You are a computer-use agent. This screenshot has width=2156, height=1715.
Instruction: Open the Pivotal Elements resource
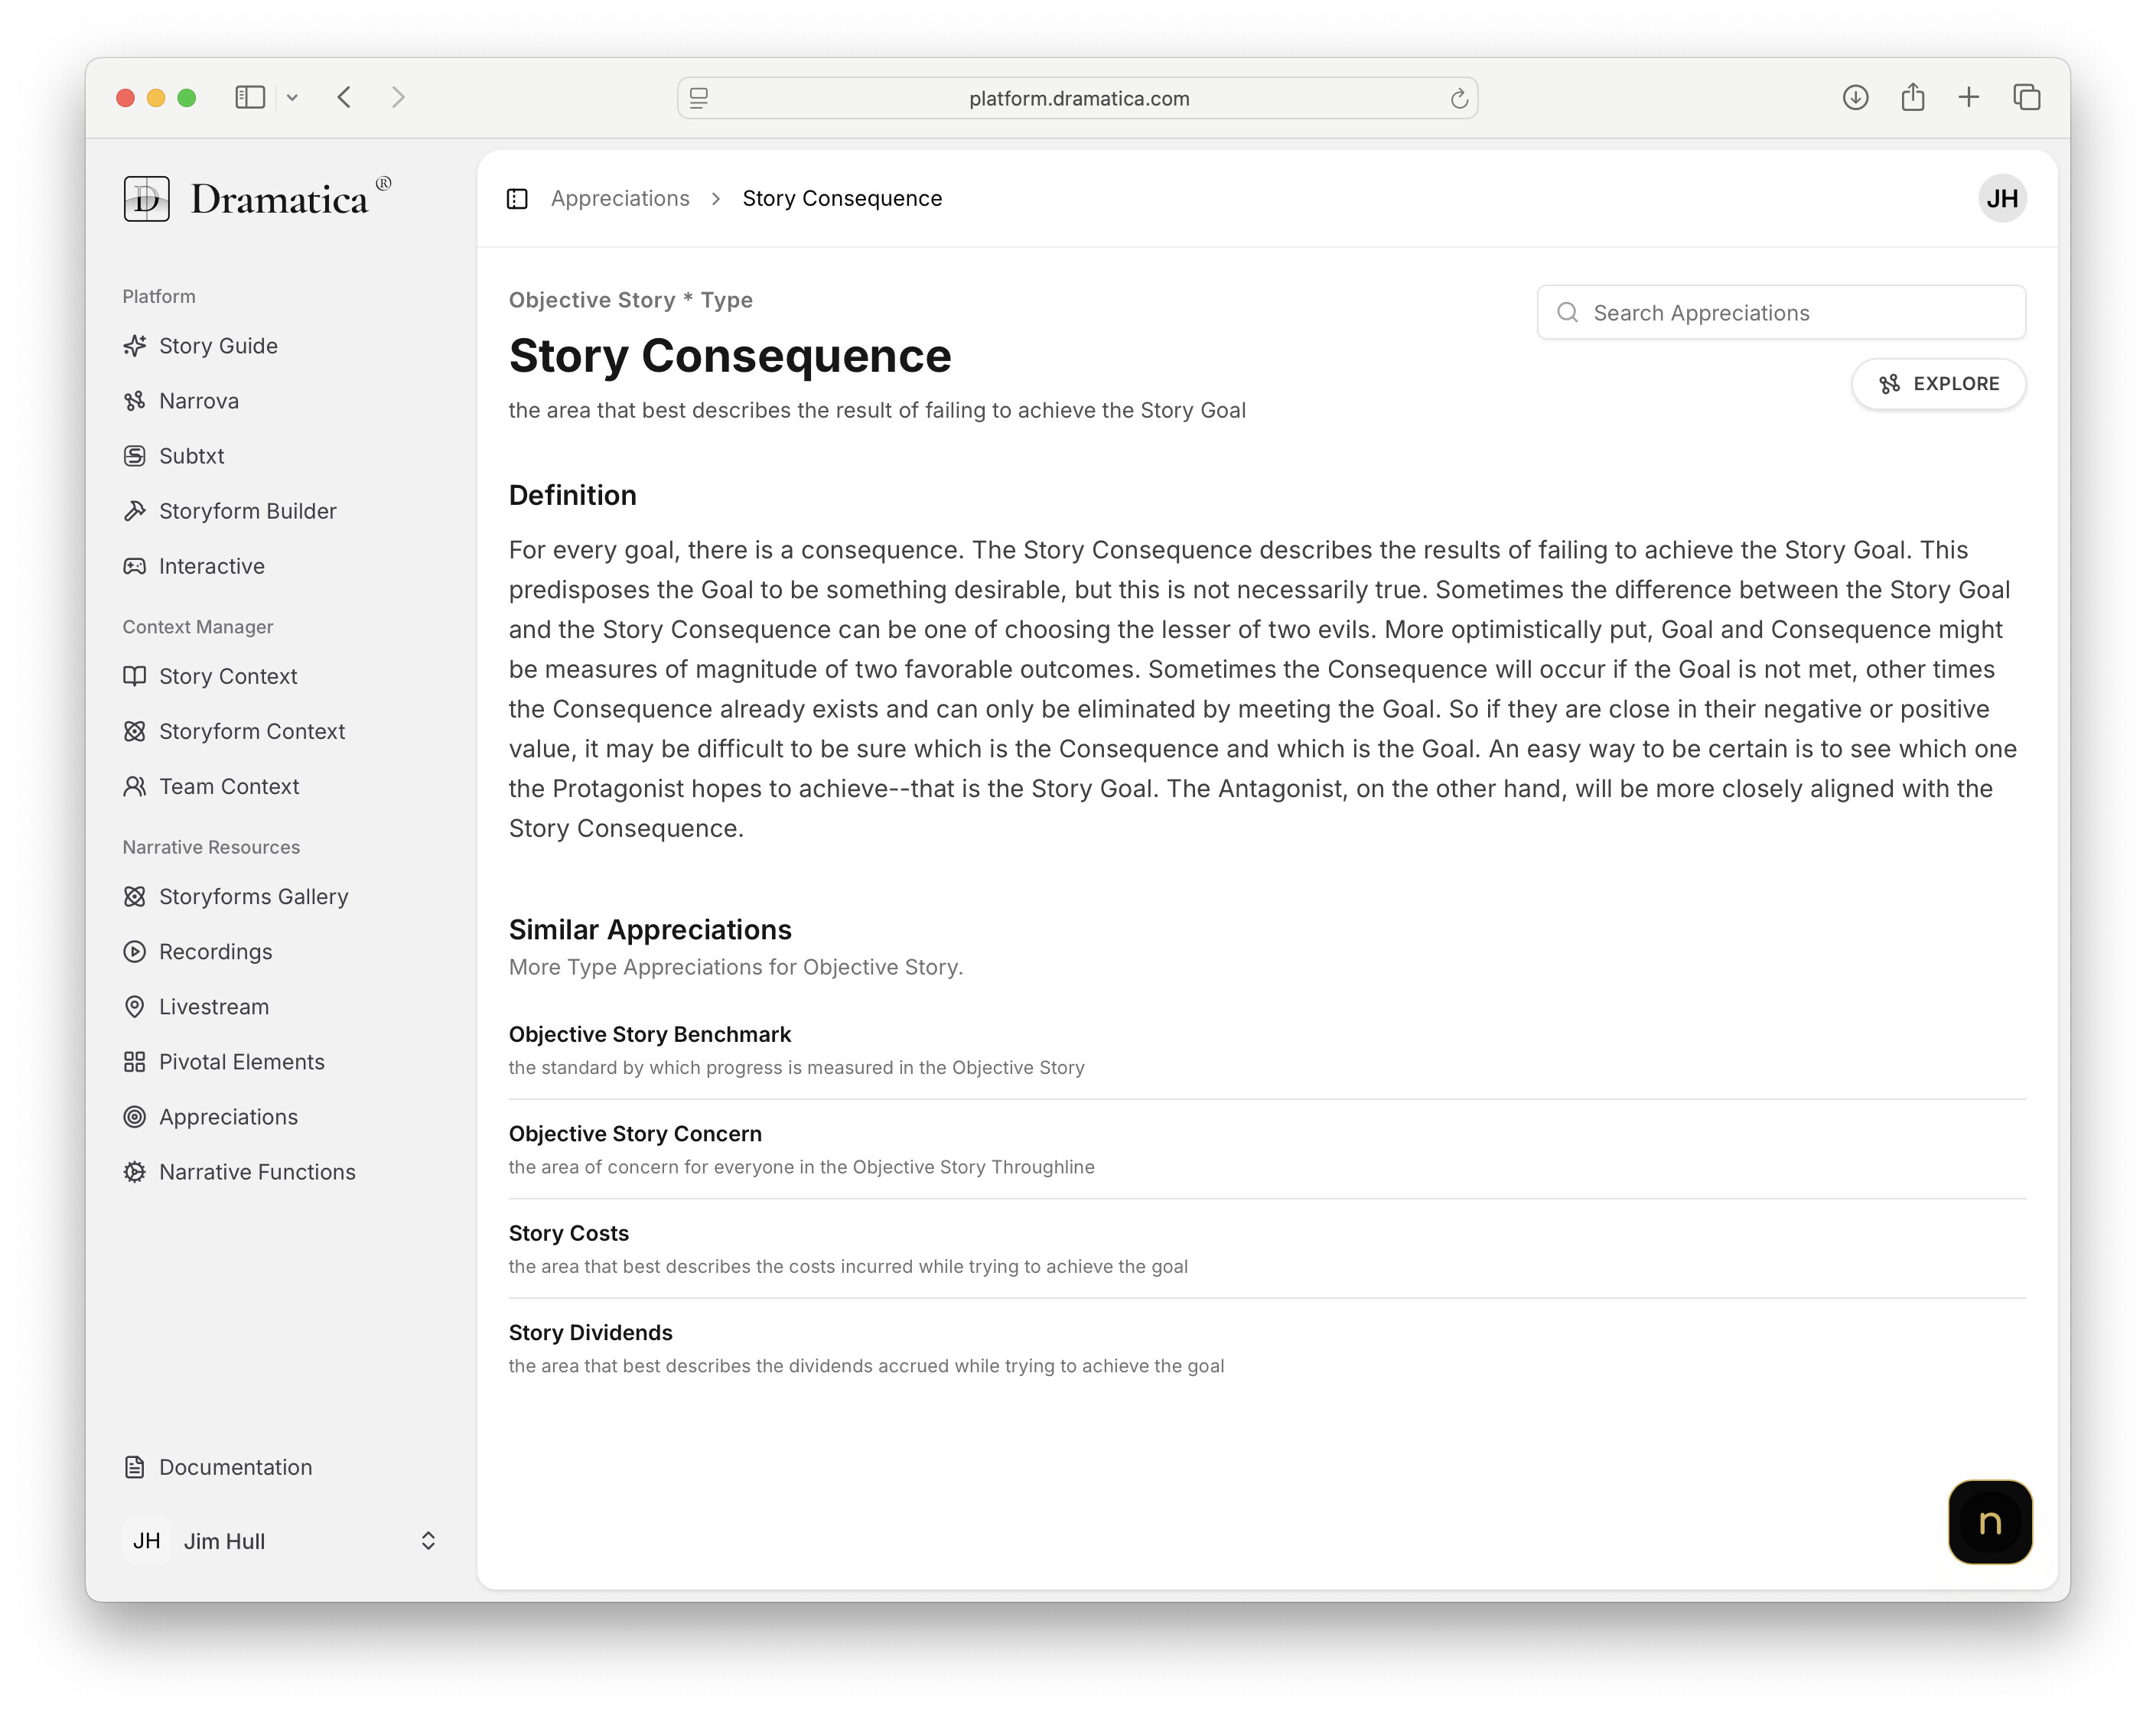coord(241,1062)
